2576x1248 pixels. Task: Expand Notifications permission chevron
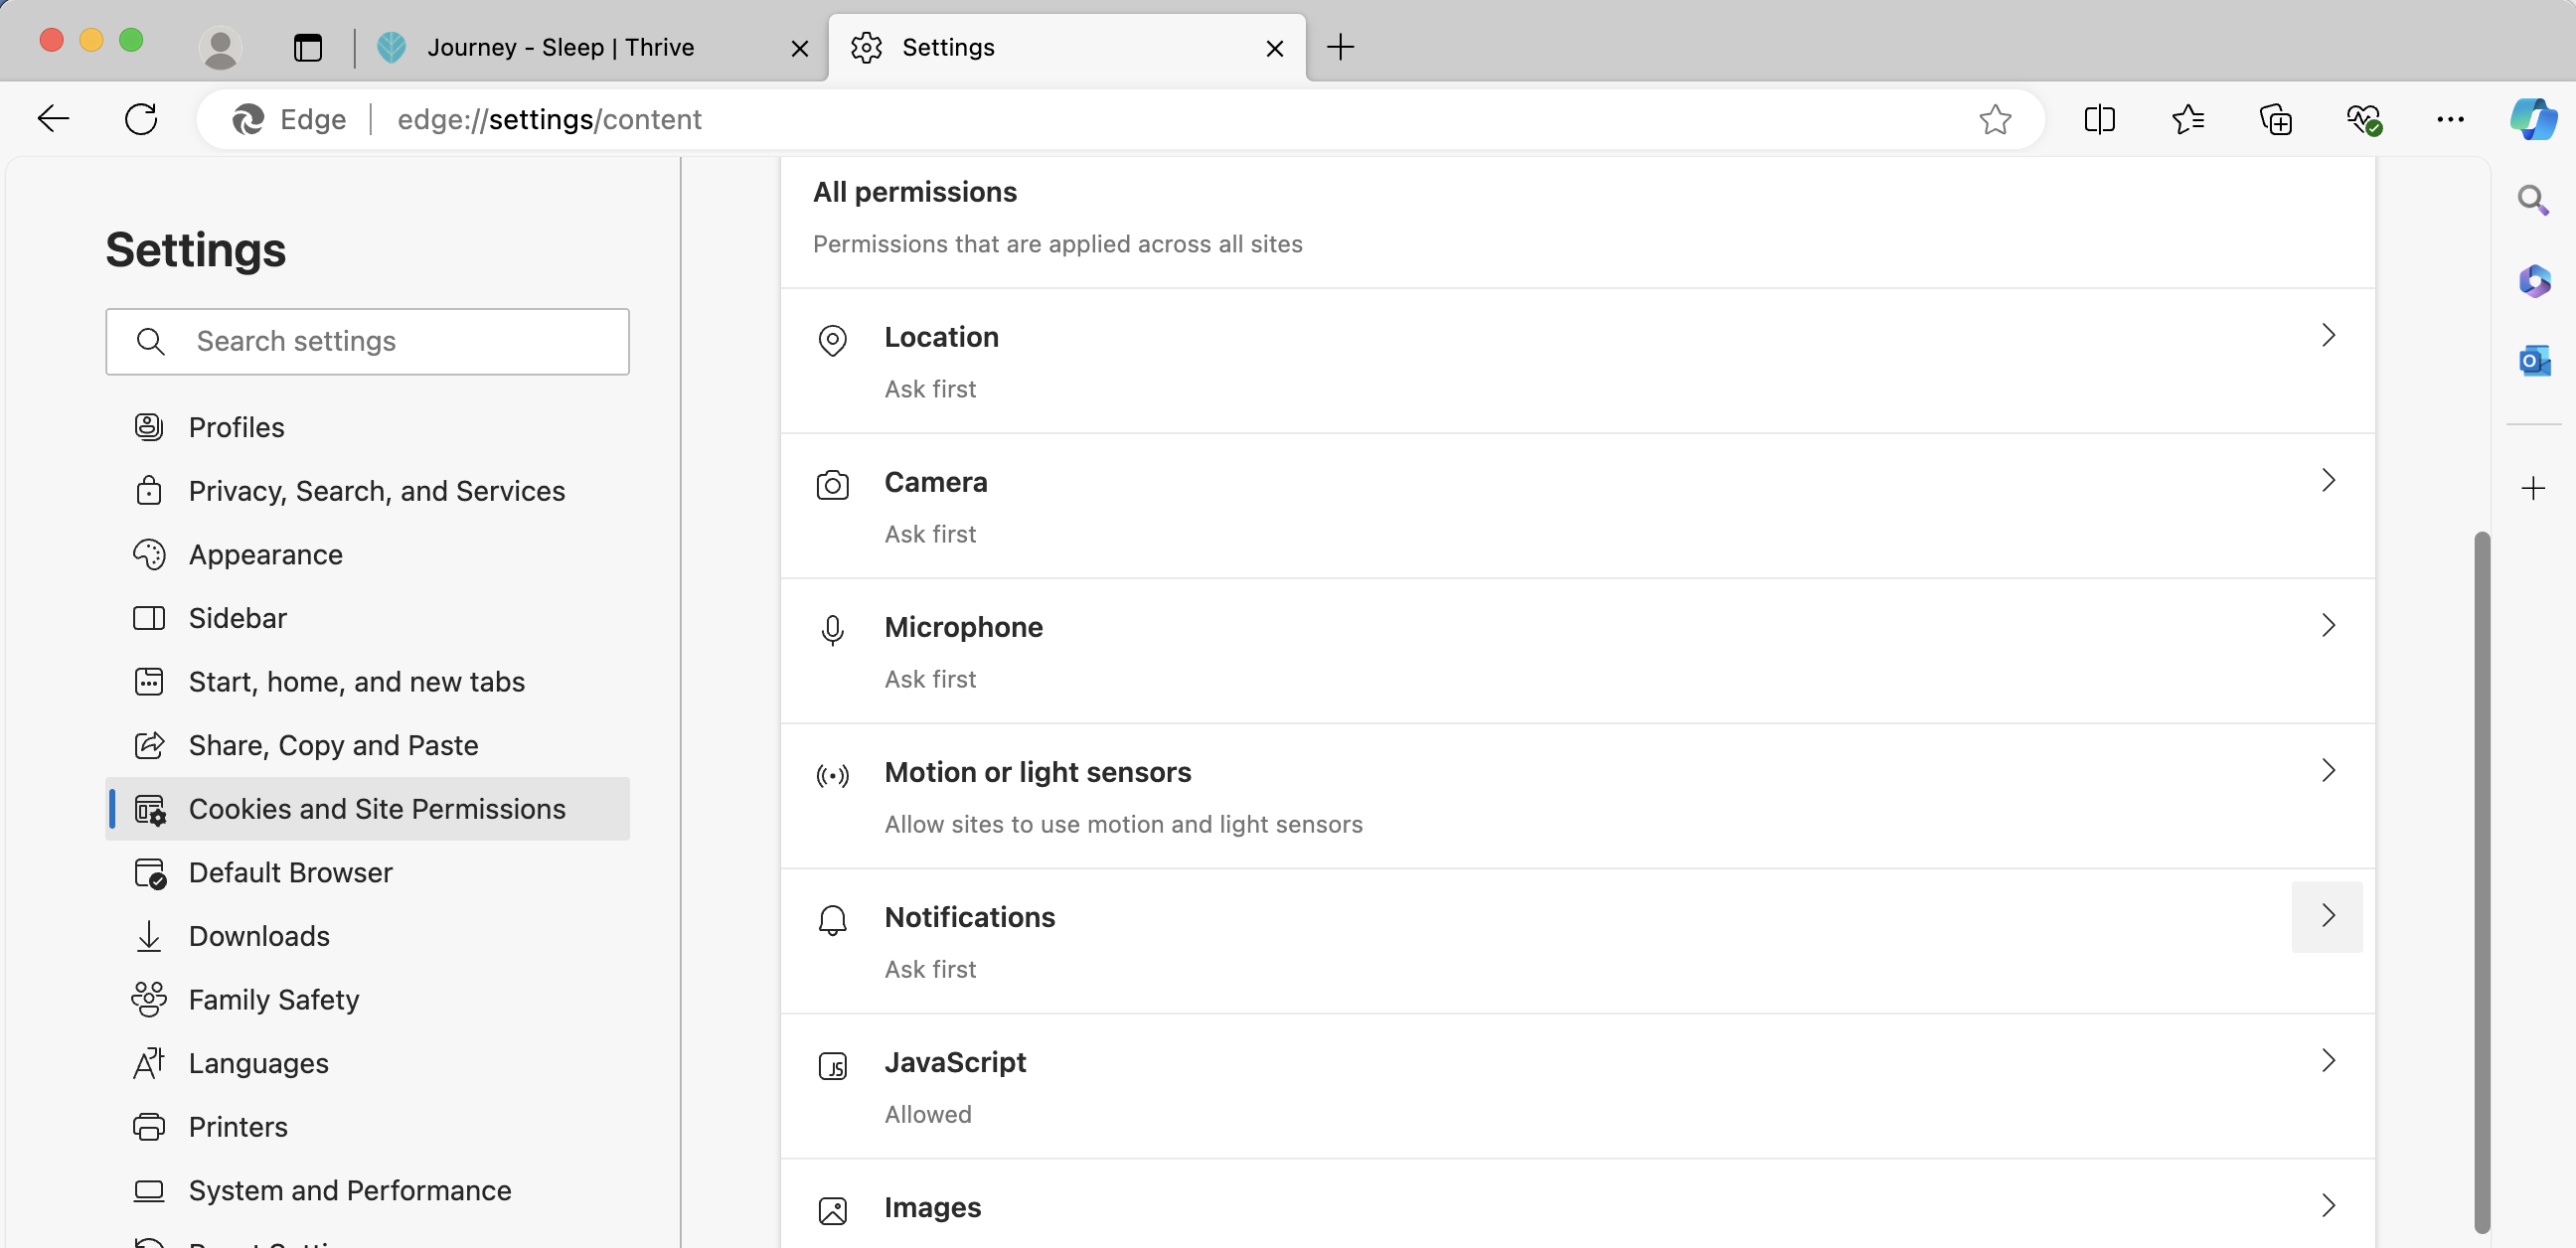(2327, 916)
